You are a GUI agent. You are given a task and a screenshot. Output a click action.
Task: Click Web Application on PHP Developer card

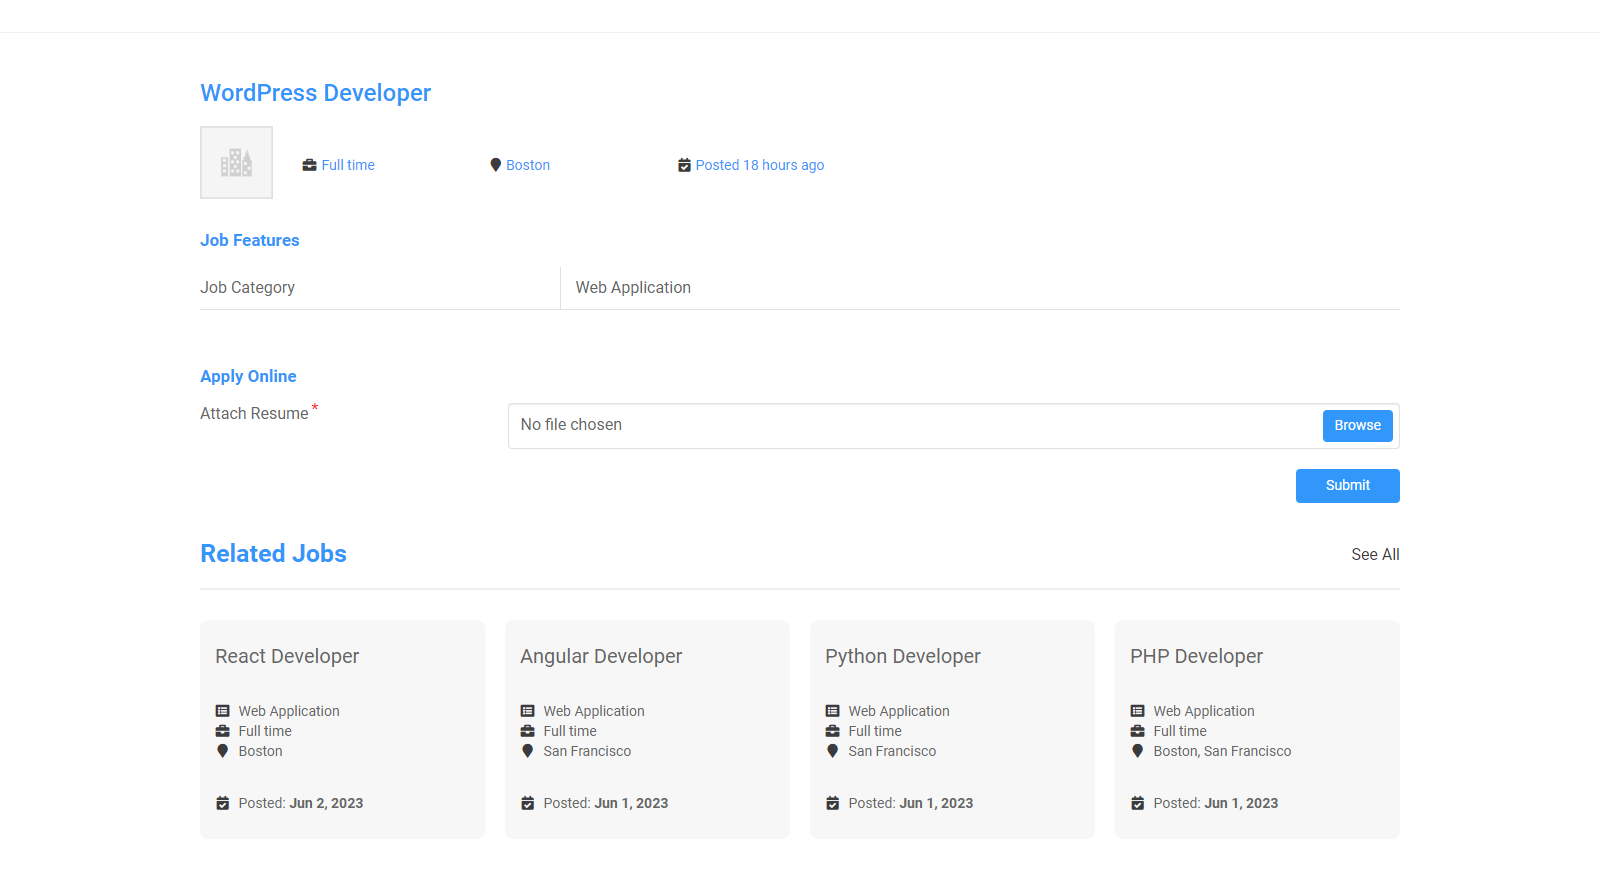1204,711
